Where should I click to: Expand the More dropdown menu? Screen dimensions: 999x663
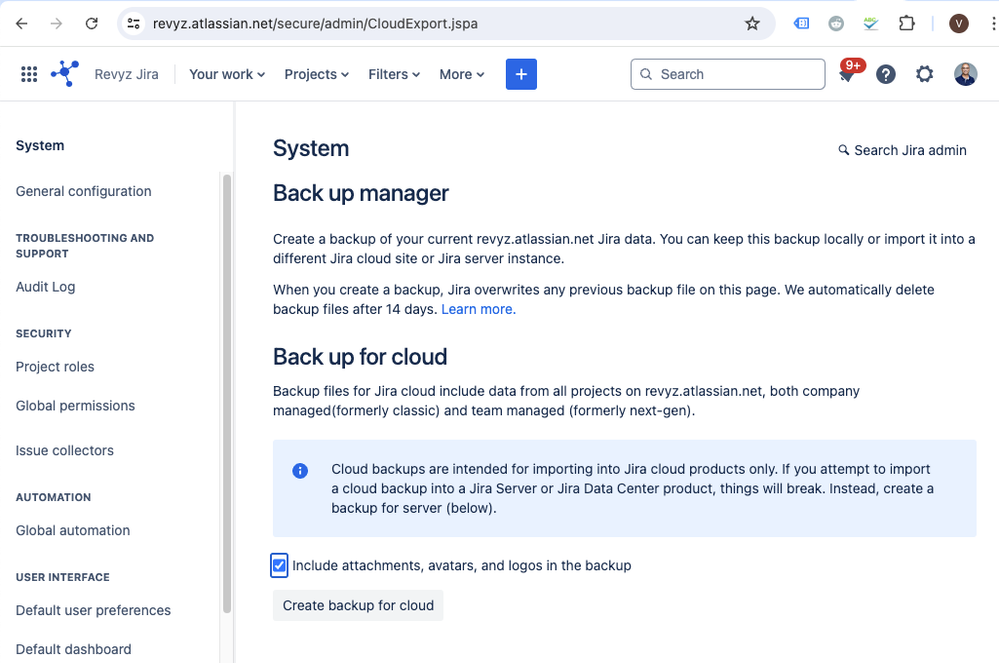(x=462, y=74)
